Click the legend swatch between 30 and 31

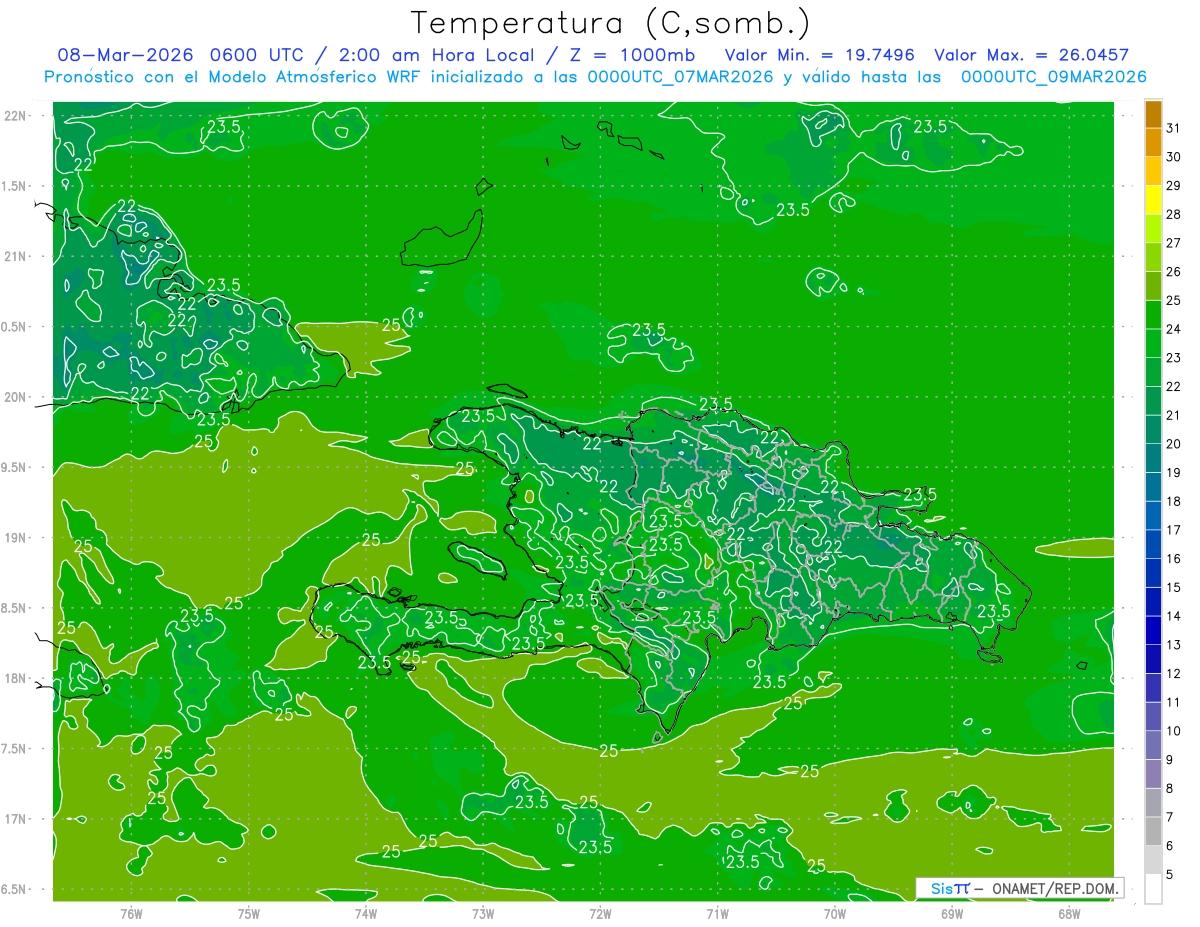1153,142
